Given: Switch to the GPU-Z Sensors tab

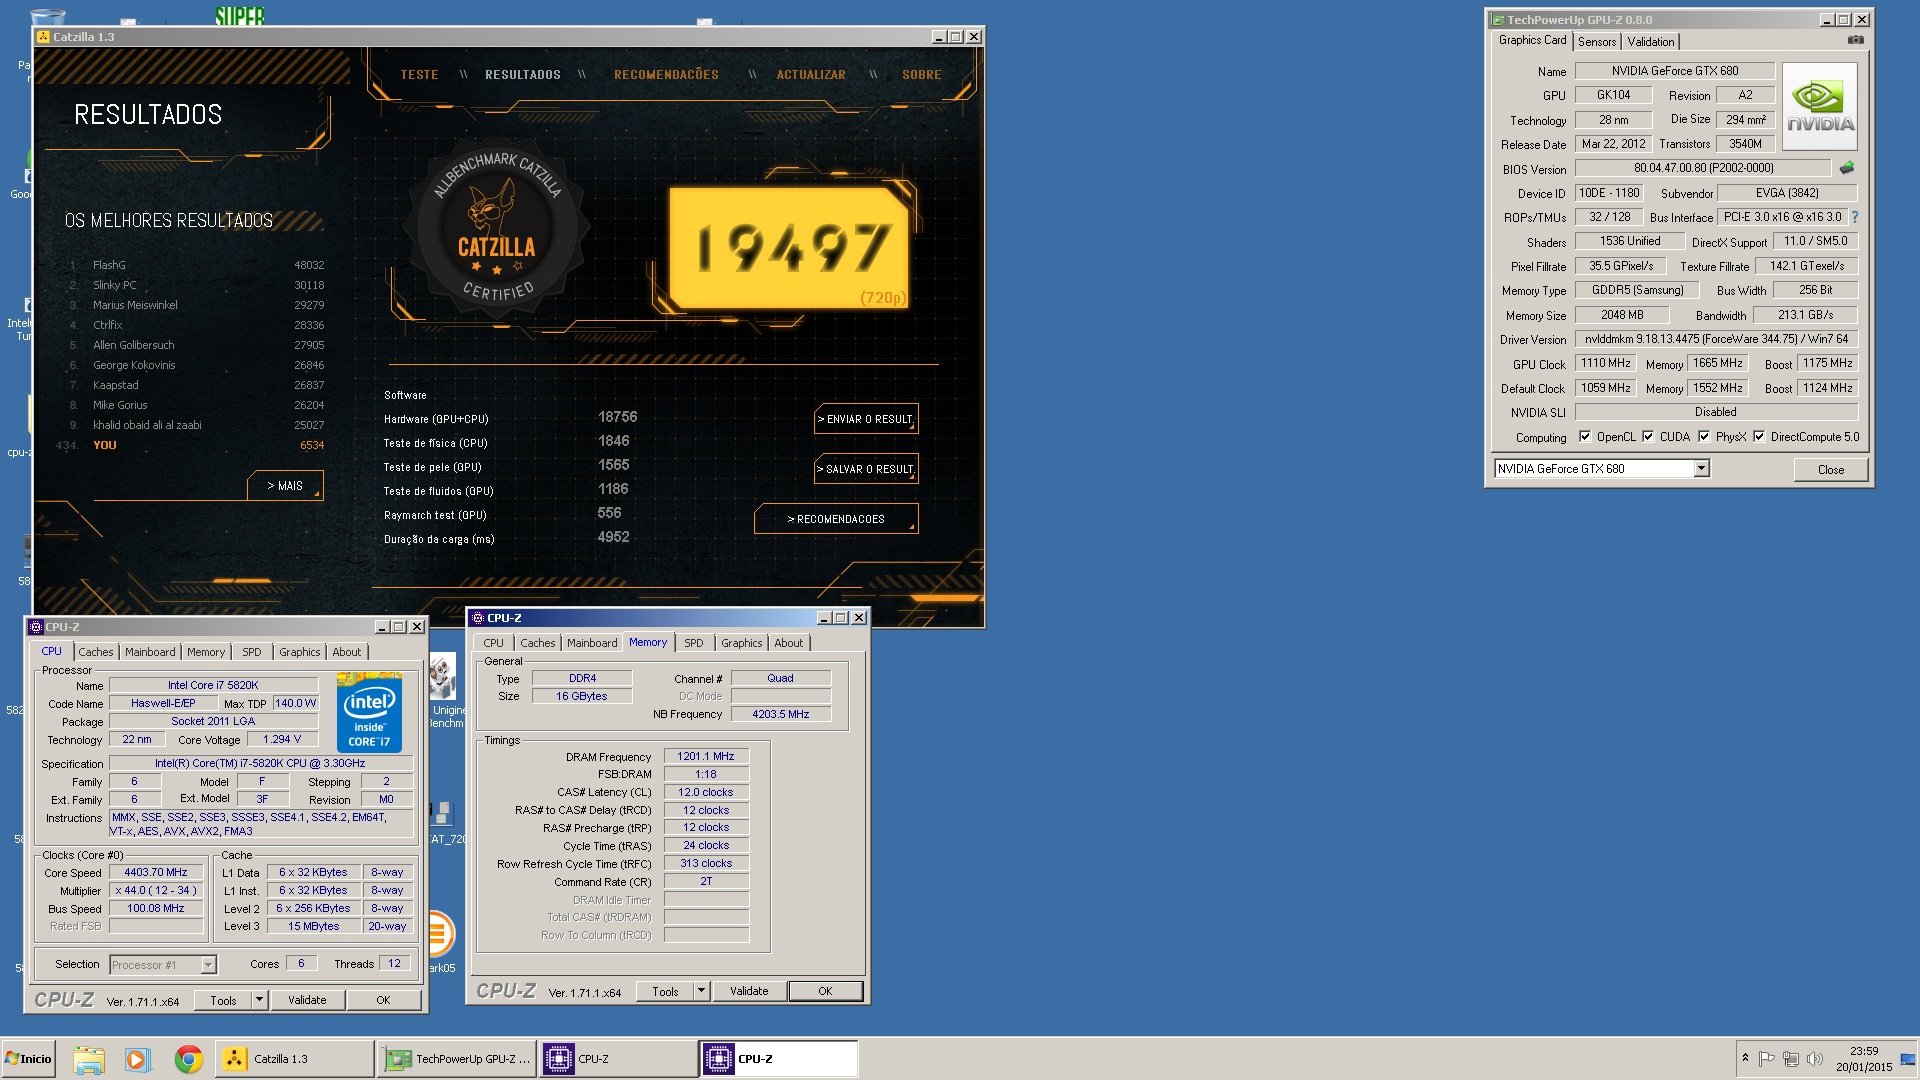Looking at the screenshot, I should (1597, 42).
